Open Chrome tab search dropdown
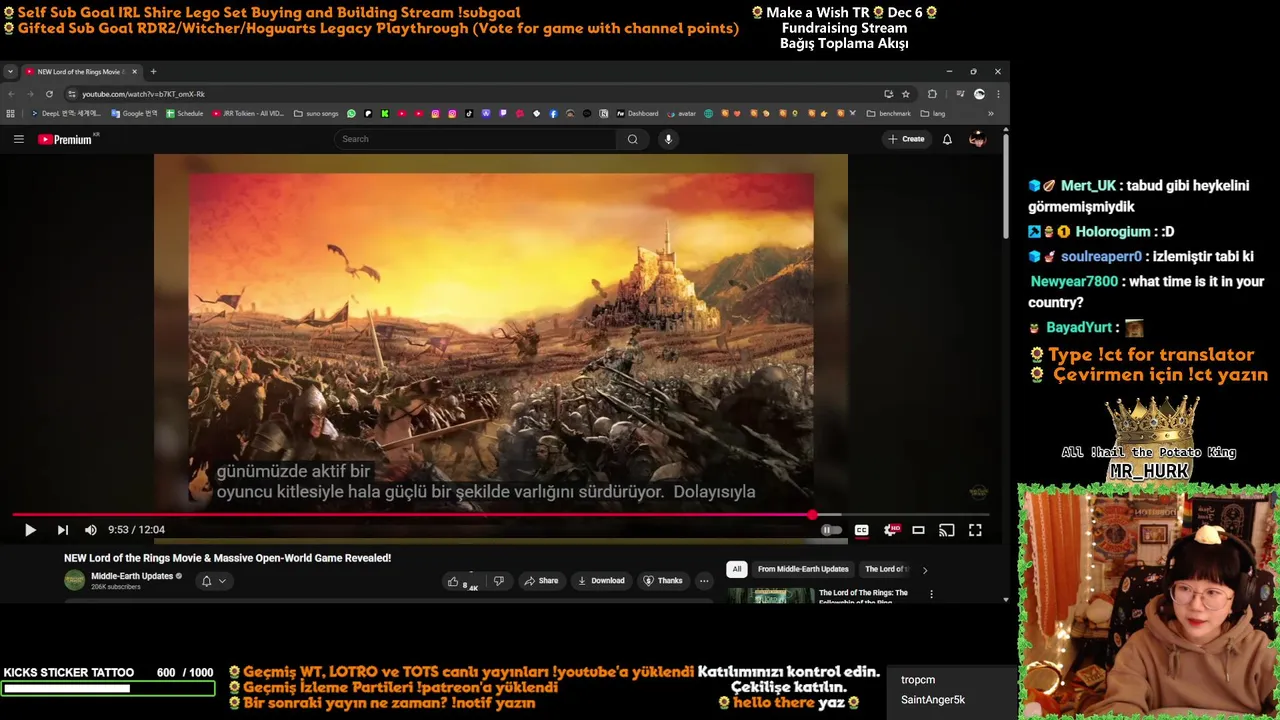 (x=10, y=72)
